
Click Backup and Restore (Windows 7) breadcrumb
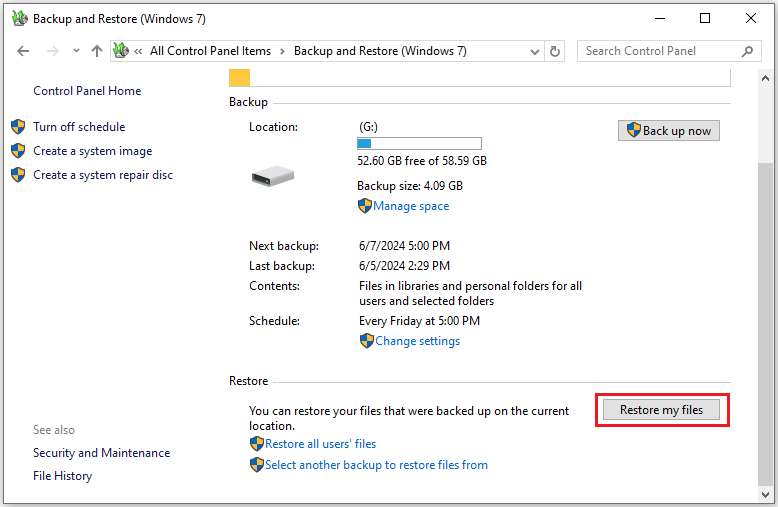point(380,51)
